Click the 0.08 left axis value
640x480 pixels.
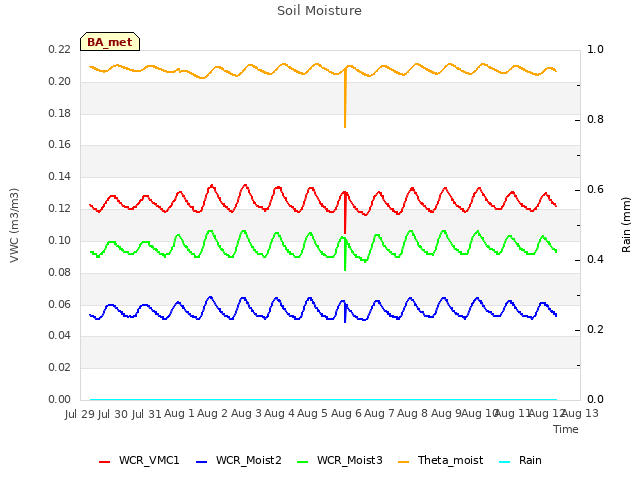pos(60,272)
